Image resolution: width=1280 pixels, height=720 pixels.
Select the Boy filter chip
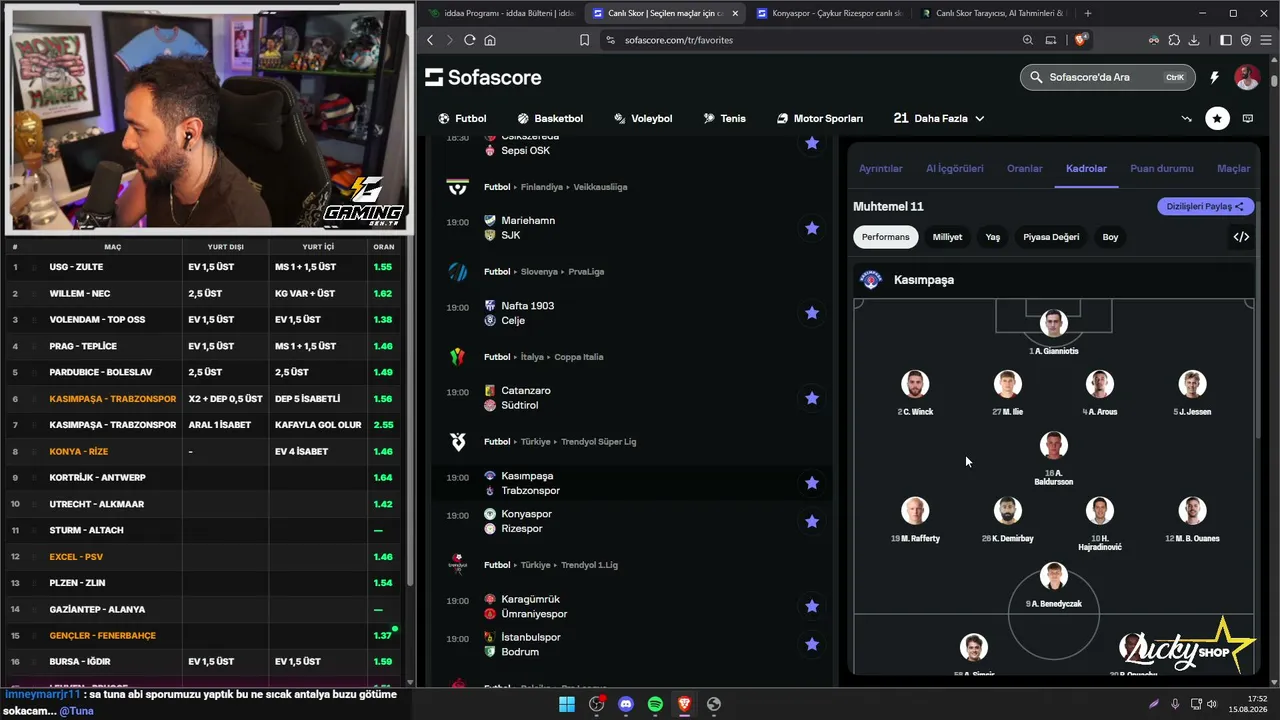click(1110, 237)
